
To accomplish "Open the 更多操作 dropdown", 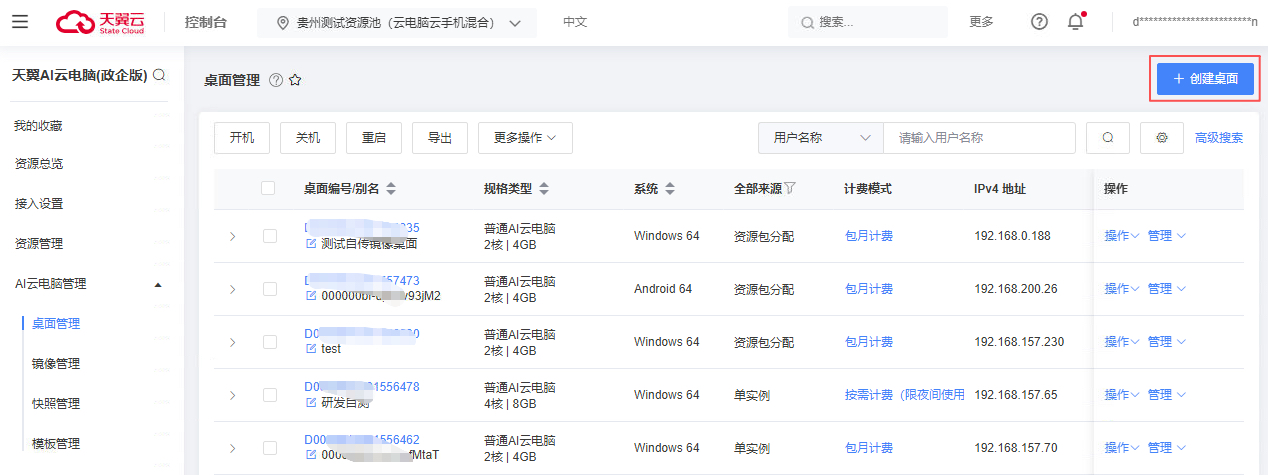I will pos(525,138).
